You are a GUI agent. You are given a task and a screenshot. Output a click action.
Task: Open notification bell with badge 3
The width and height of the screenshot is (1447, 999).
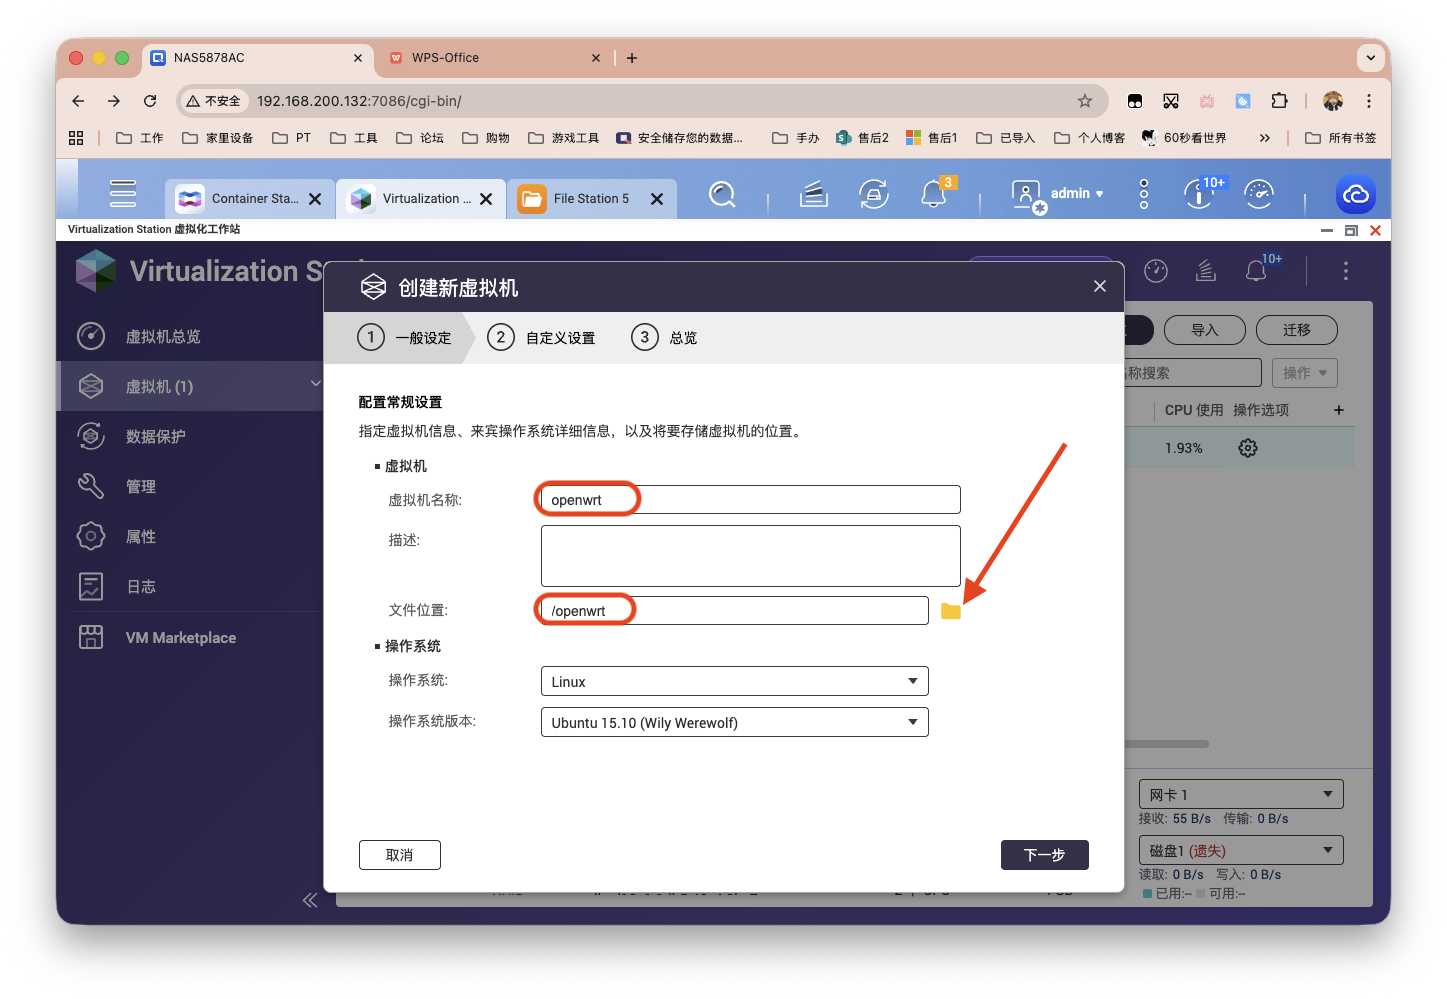point(934,194)
